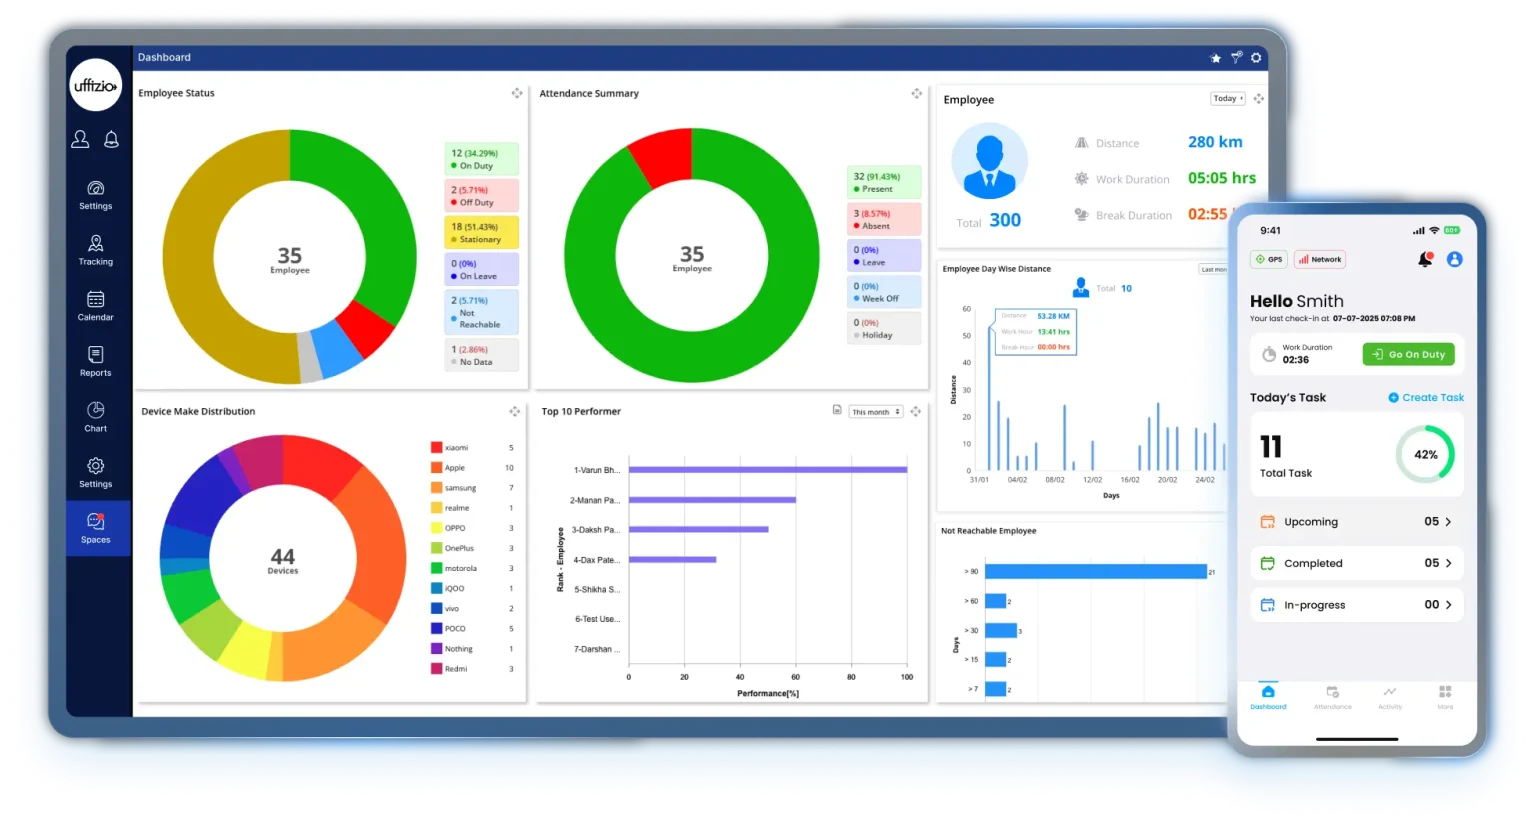The height and width of the screenshot is (824, 1536).
Task: Click the green On Duty donut segment
Action: point(375,220)
